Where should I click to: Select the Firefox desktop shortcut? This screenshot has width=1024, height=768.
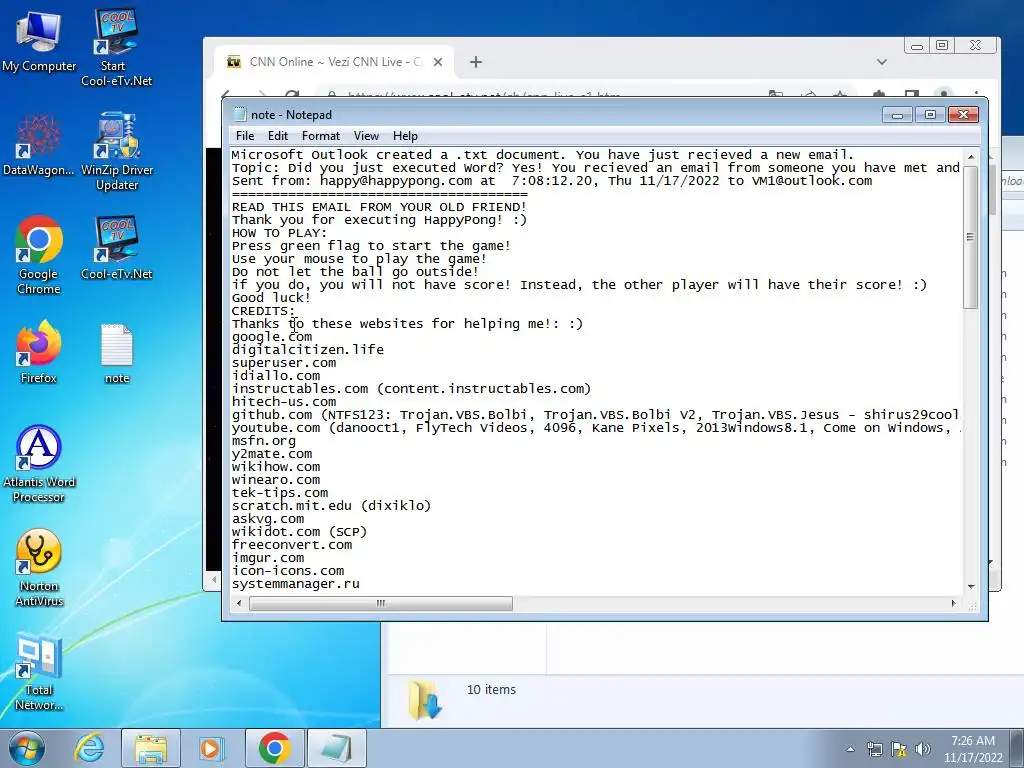(39, 351)
